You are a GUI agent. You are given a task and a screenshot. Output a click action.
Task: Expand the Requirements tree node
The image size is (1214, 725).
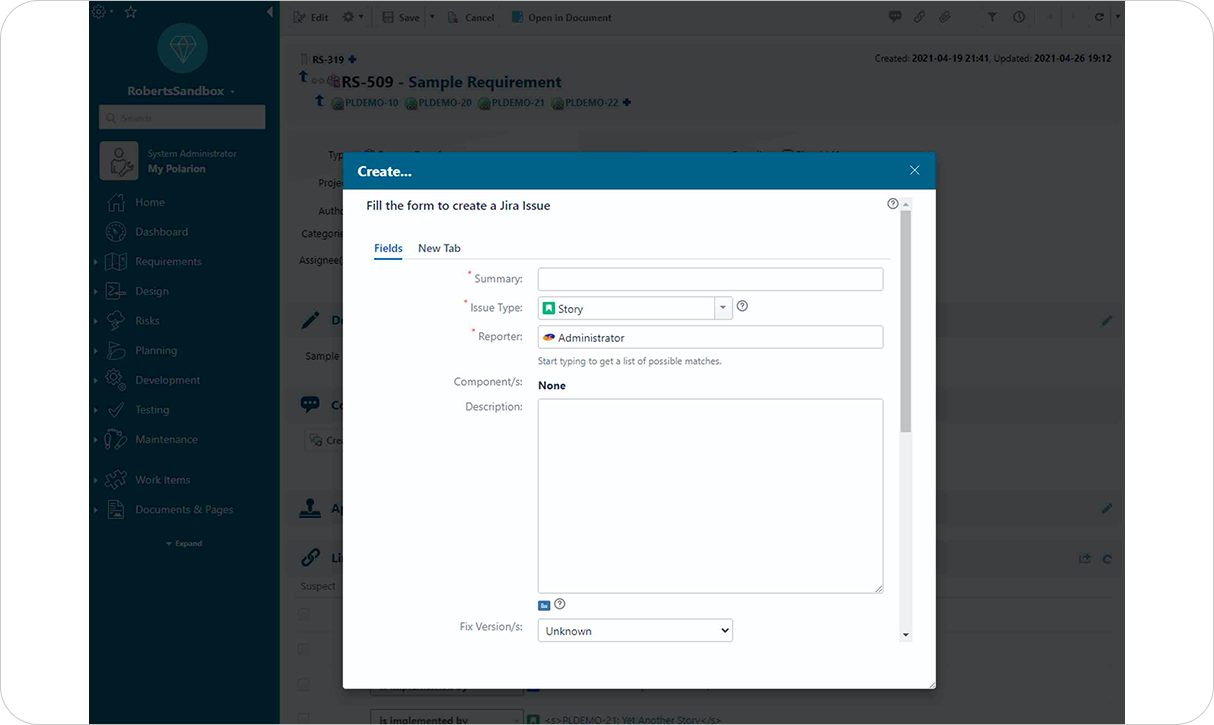[96, 262]
